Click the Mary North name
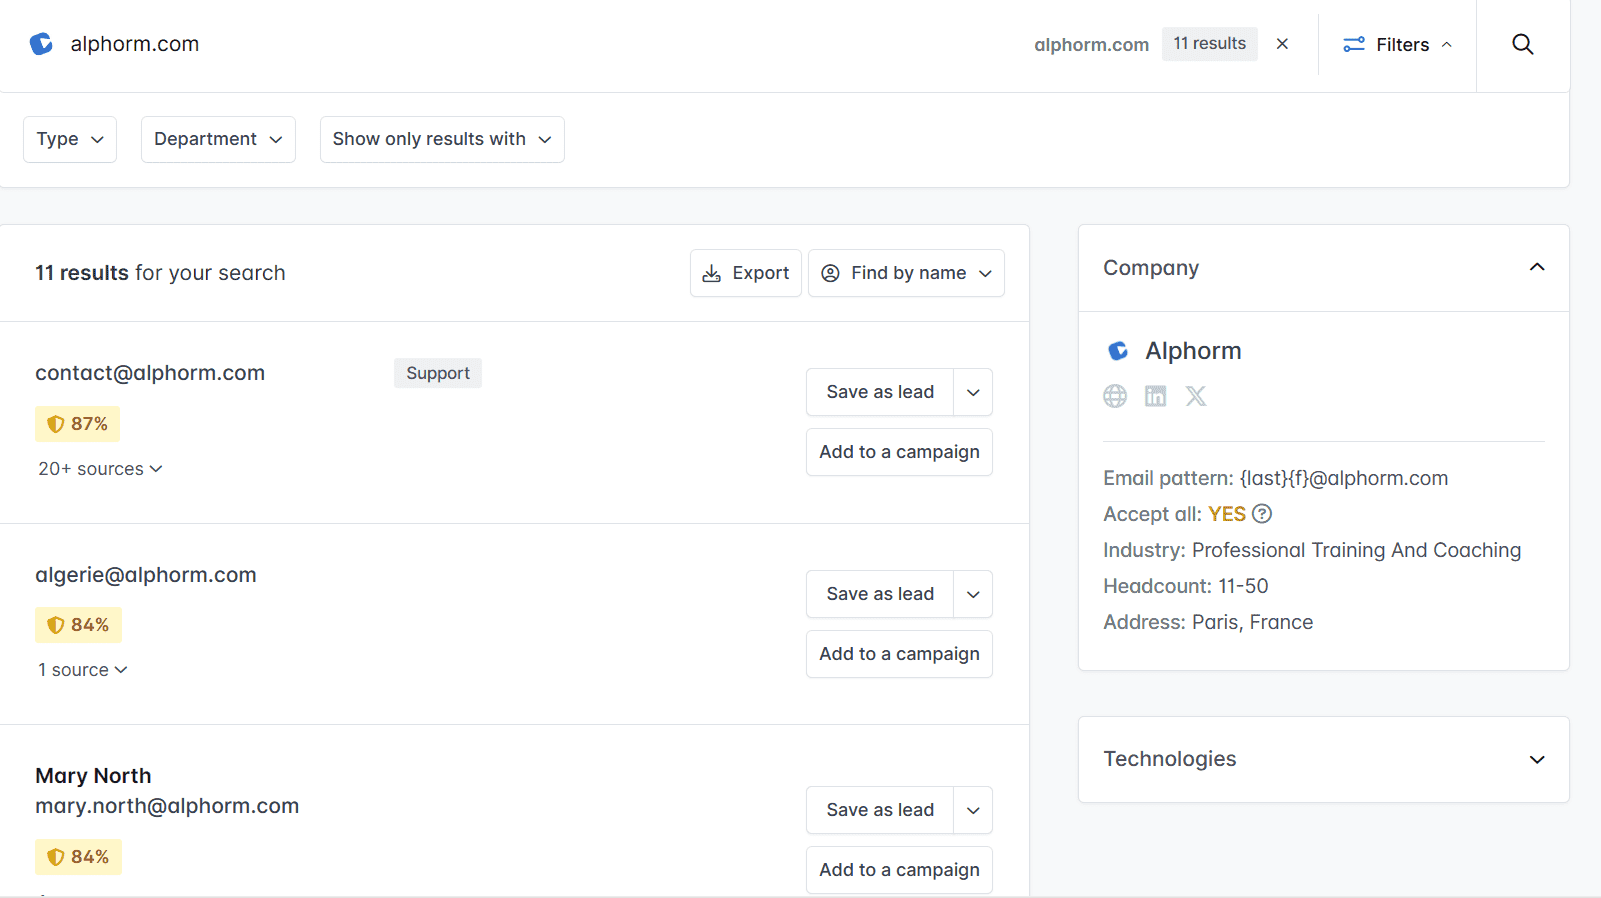This screenshot has width=1601, height=898. pos(93,776)
